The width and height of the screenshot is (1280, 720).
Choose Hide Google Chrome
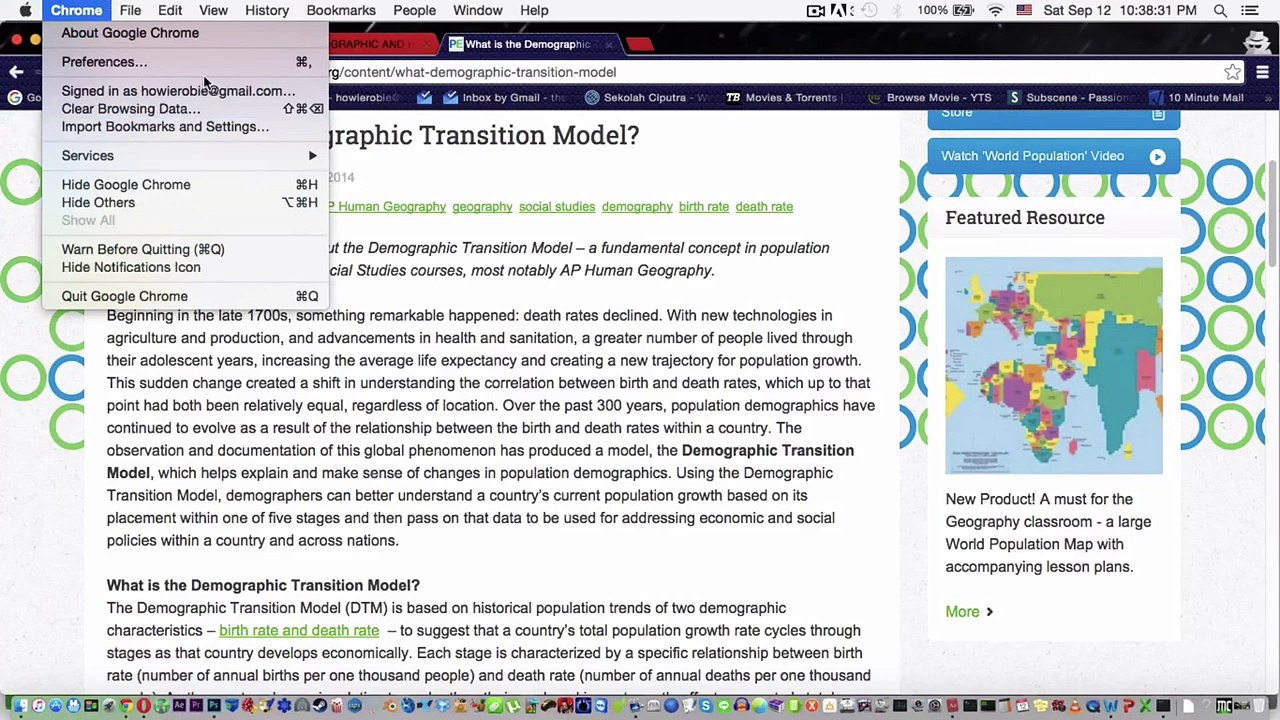tap(186, 184)
